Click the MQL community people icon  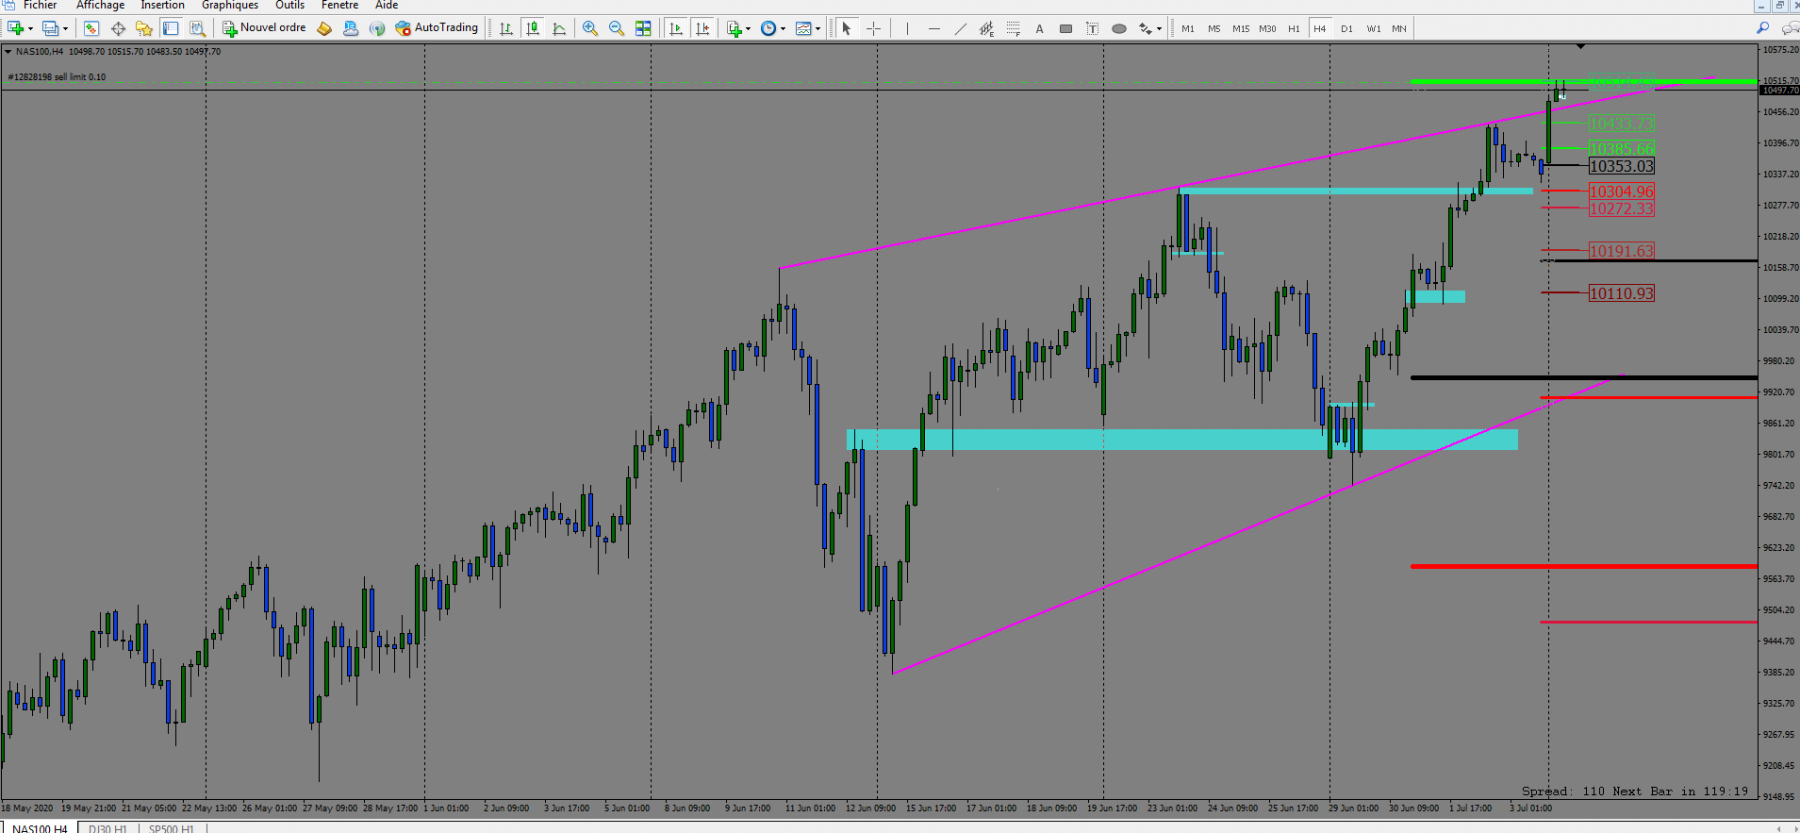[350, 28]
